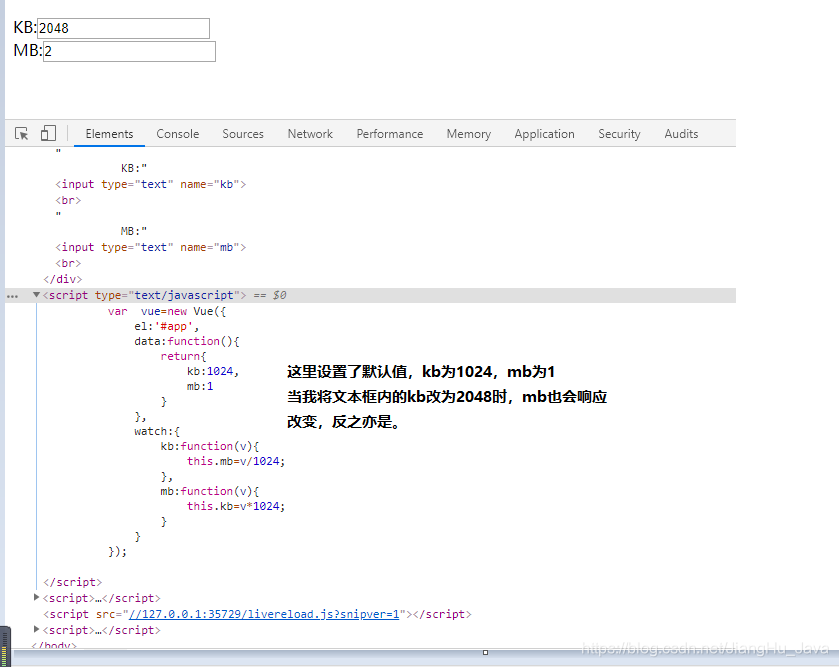This screenshot has height=667, width=839.
Task: Switch to the Application tab
Action: pos(544,134)
